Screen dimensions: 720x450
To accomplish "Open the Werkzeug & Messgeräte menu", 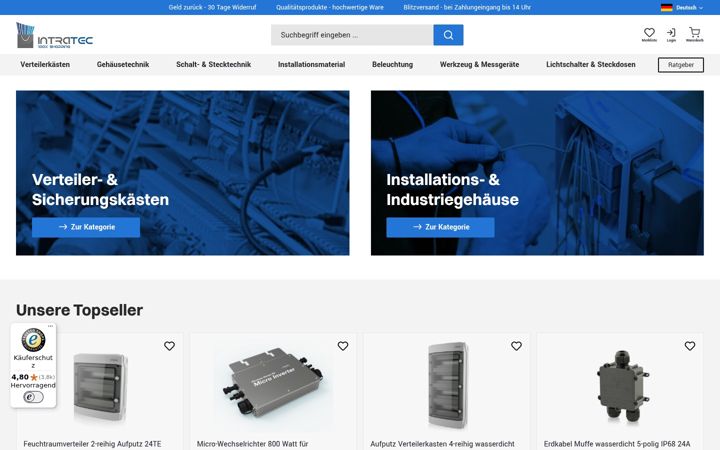I will (x=479, y=64).
